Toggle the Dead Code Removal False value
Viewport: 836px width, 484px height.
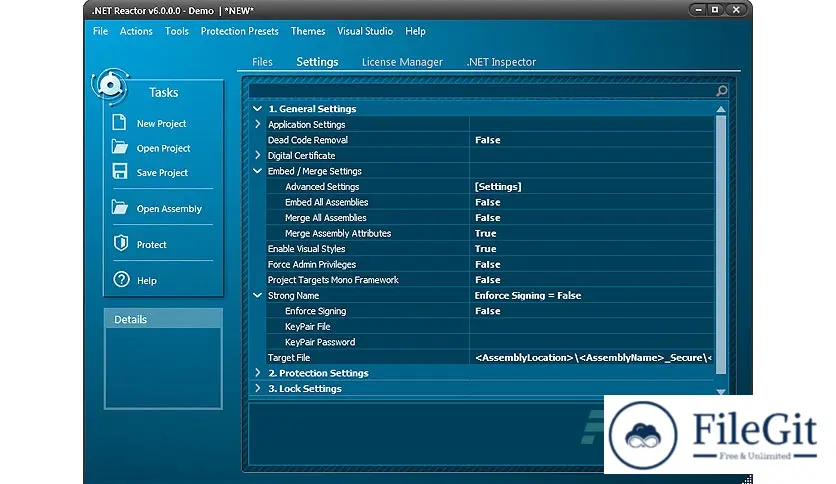coord(487,140)
